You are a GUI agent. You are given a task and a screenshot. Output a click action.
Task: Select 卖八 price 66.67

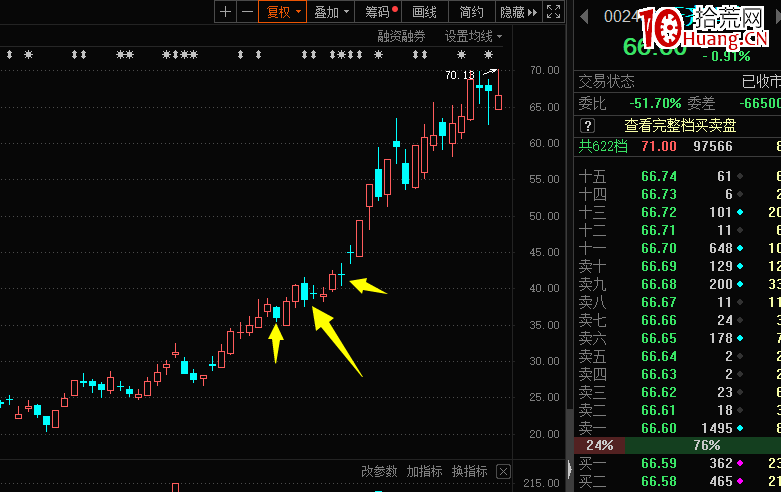click(658, 302)
